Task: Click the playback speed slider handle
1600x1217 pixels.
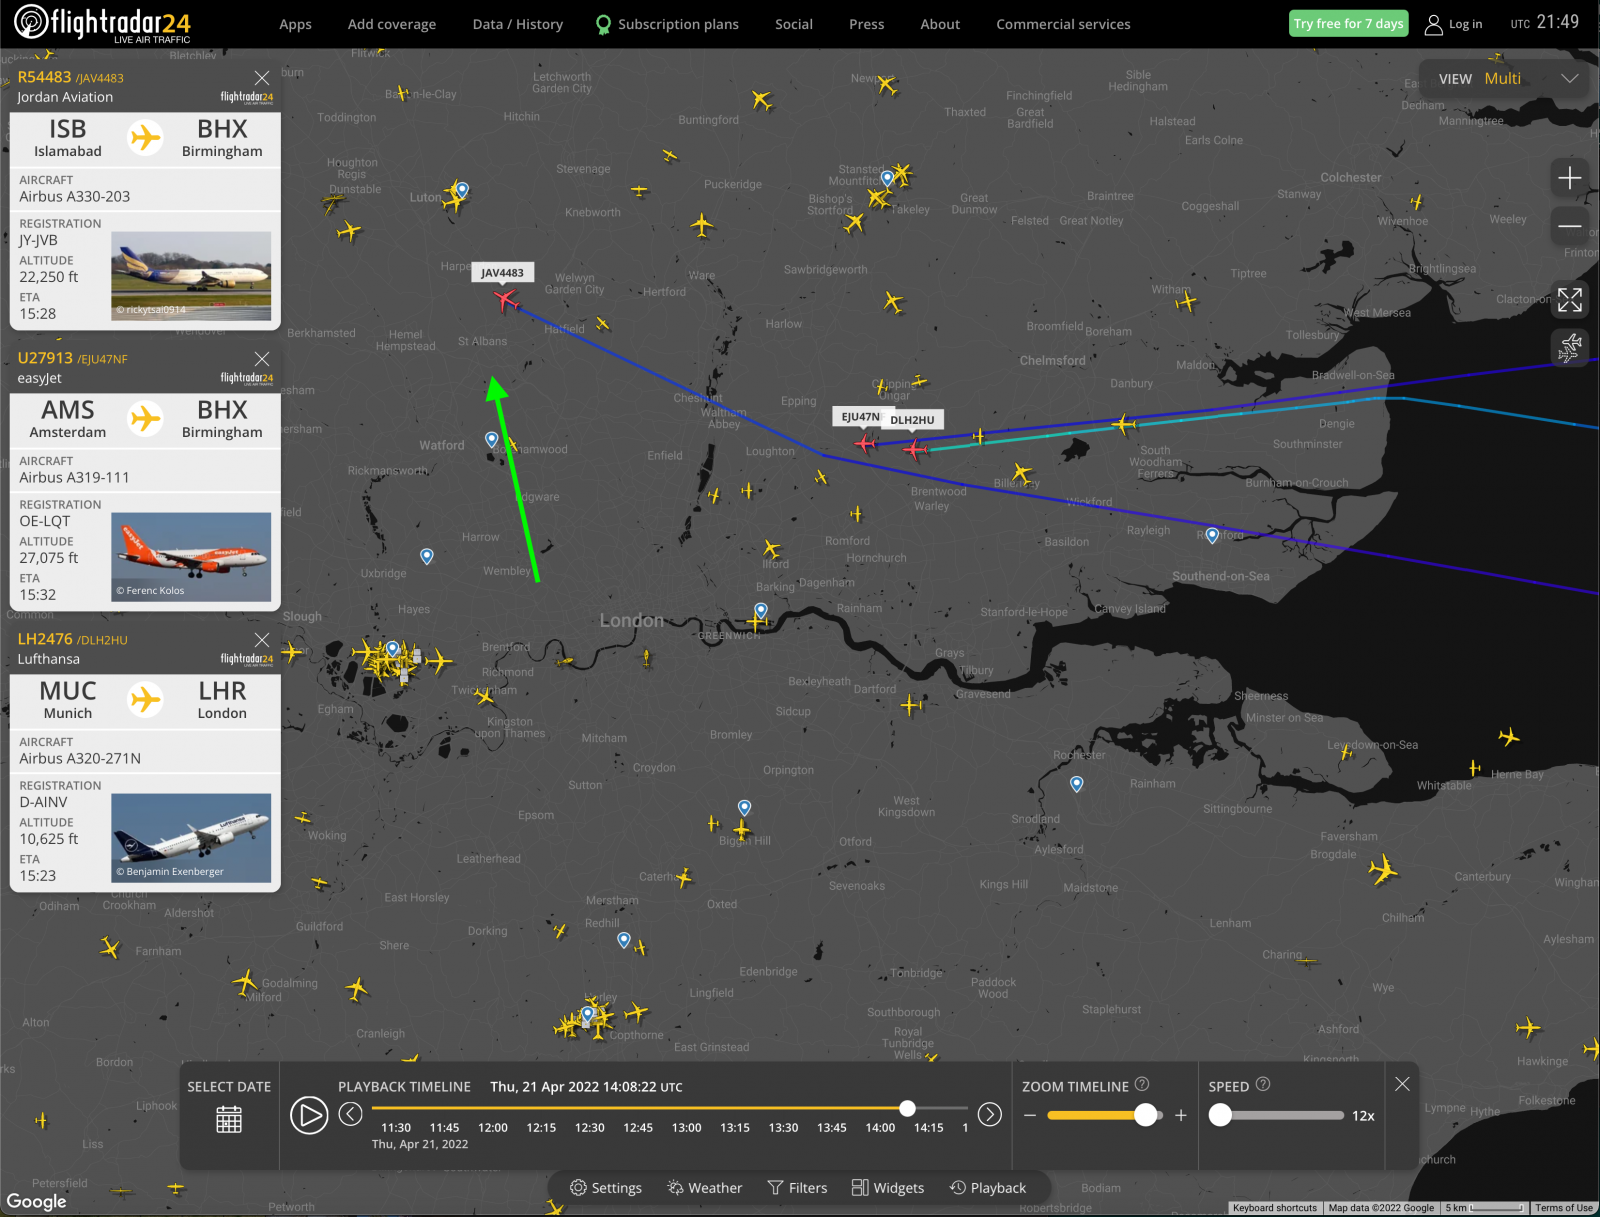Action: (1220, 1115)
